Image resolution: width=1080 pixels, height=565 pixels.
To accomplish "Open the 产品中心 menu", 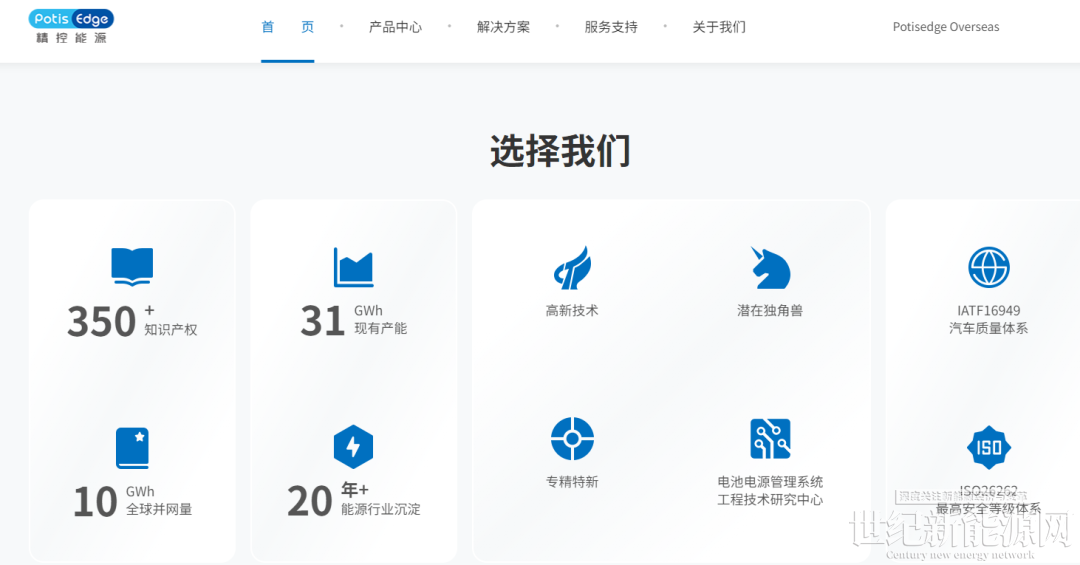I will [x=395, y=27].
